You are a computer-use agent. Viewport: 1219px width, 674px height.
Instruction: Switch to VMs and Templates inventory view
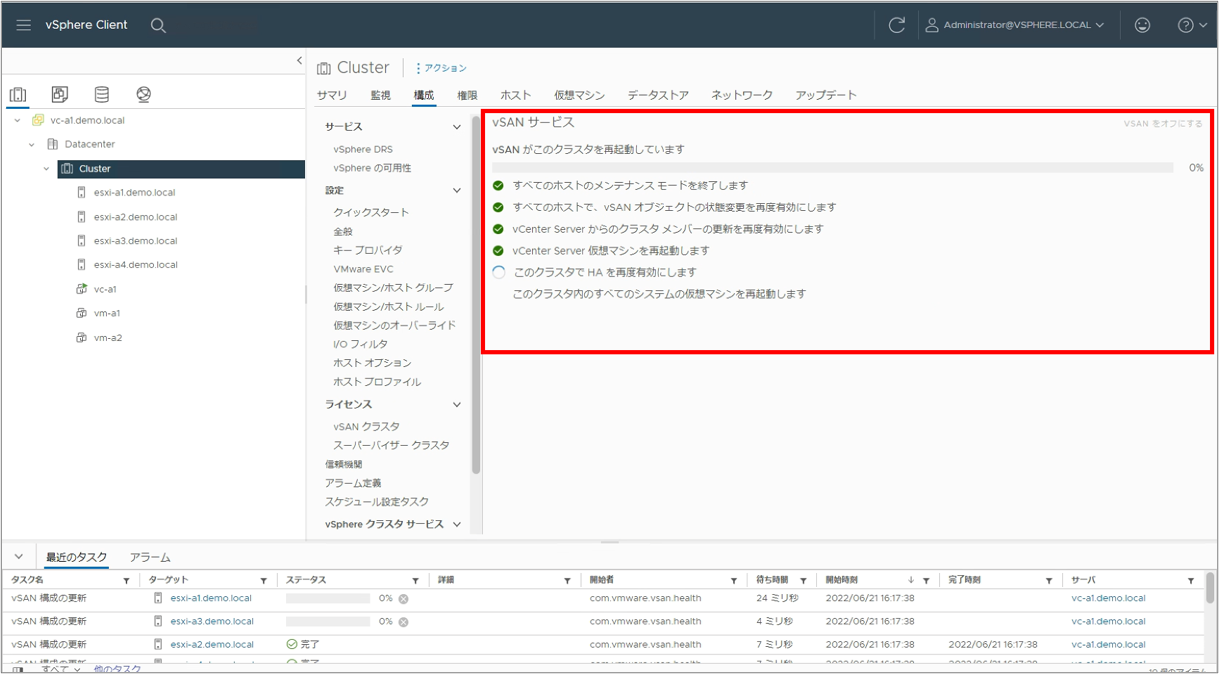(x=60, y=95)
